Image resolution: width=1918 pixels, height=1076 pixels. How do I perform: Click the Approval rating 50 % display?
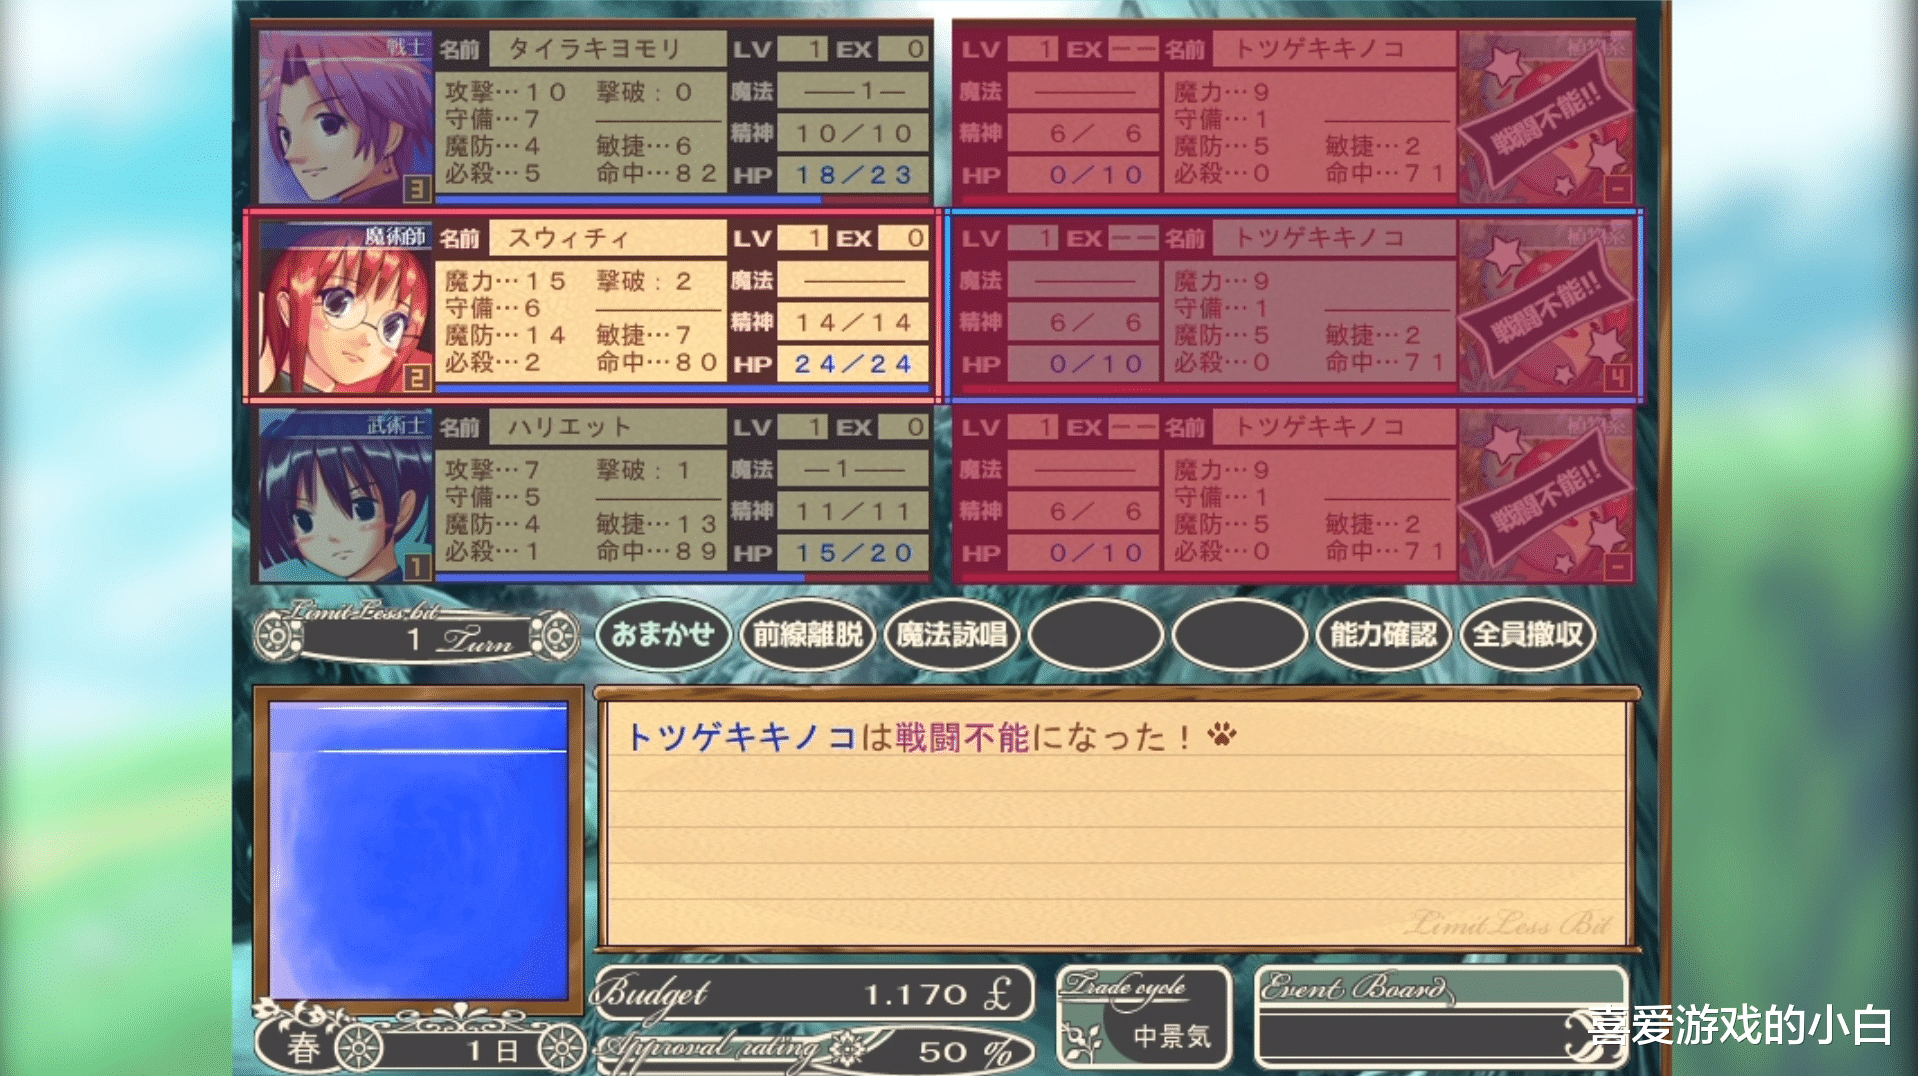(x=816, y=1050)
